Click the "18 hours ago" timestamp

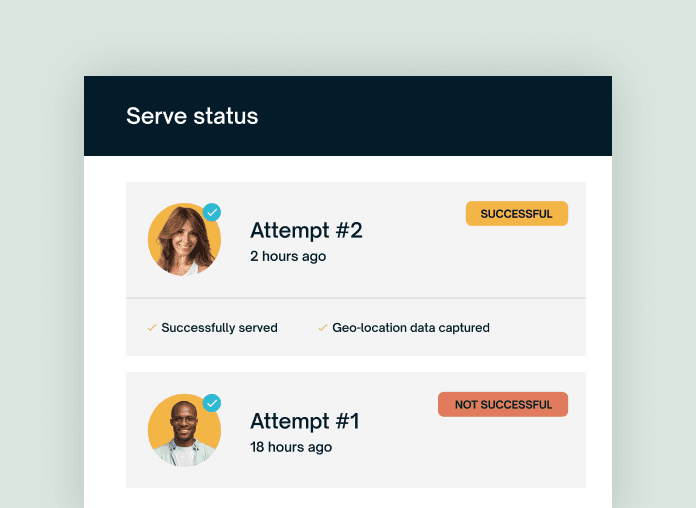pos(291,447)
